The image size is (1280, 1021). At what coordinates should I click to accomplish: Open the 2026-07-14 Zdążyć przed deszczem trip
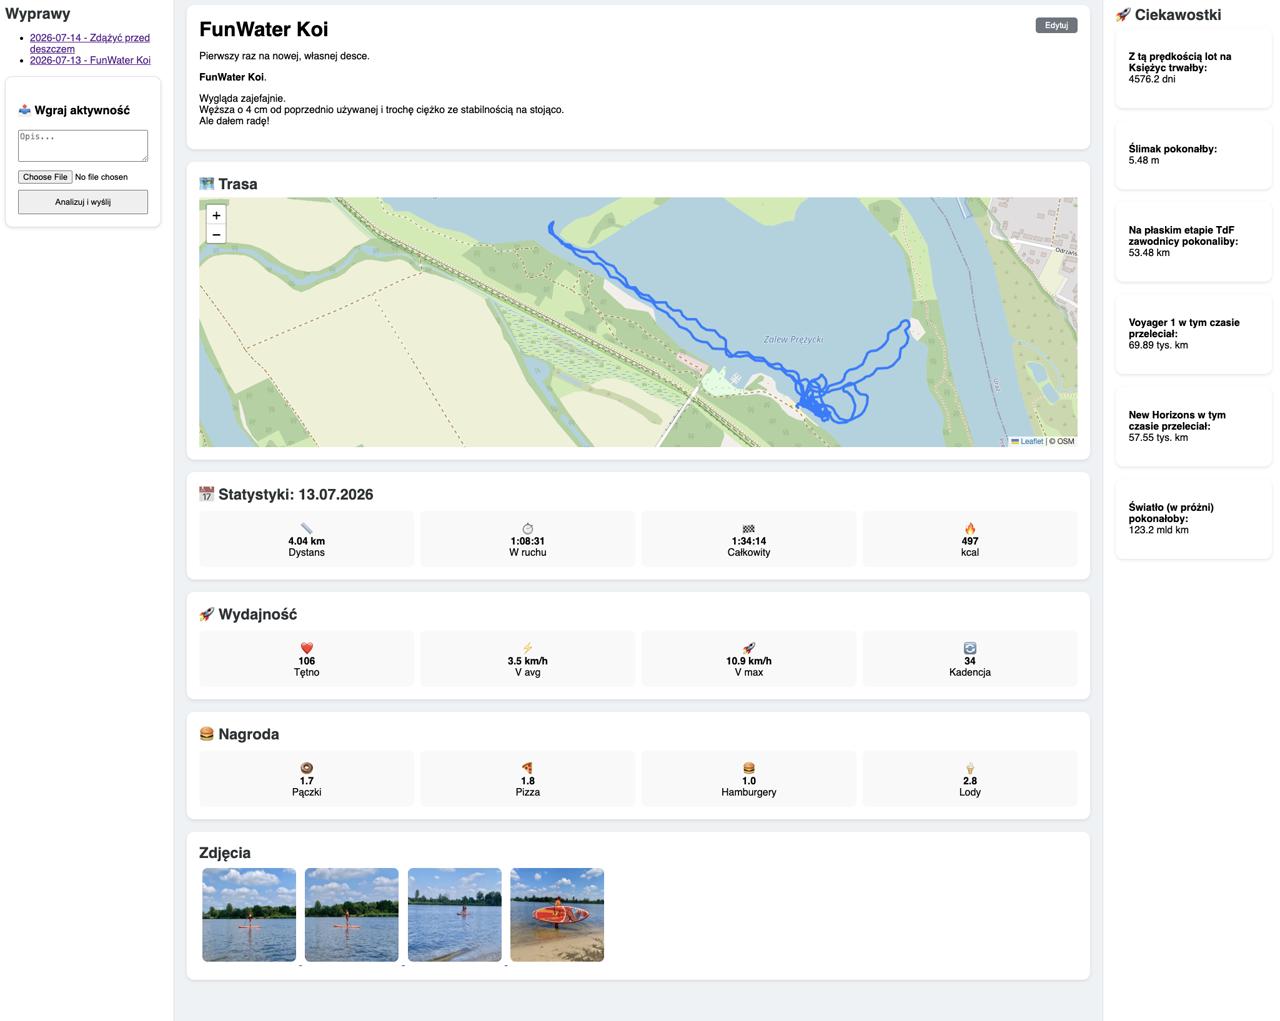(90, 43)
